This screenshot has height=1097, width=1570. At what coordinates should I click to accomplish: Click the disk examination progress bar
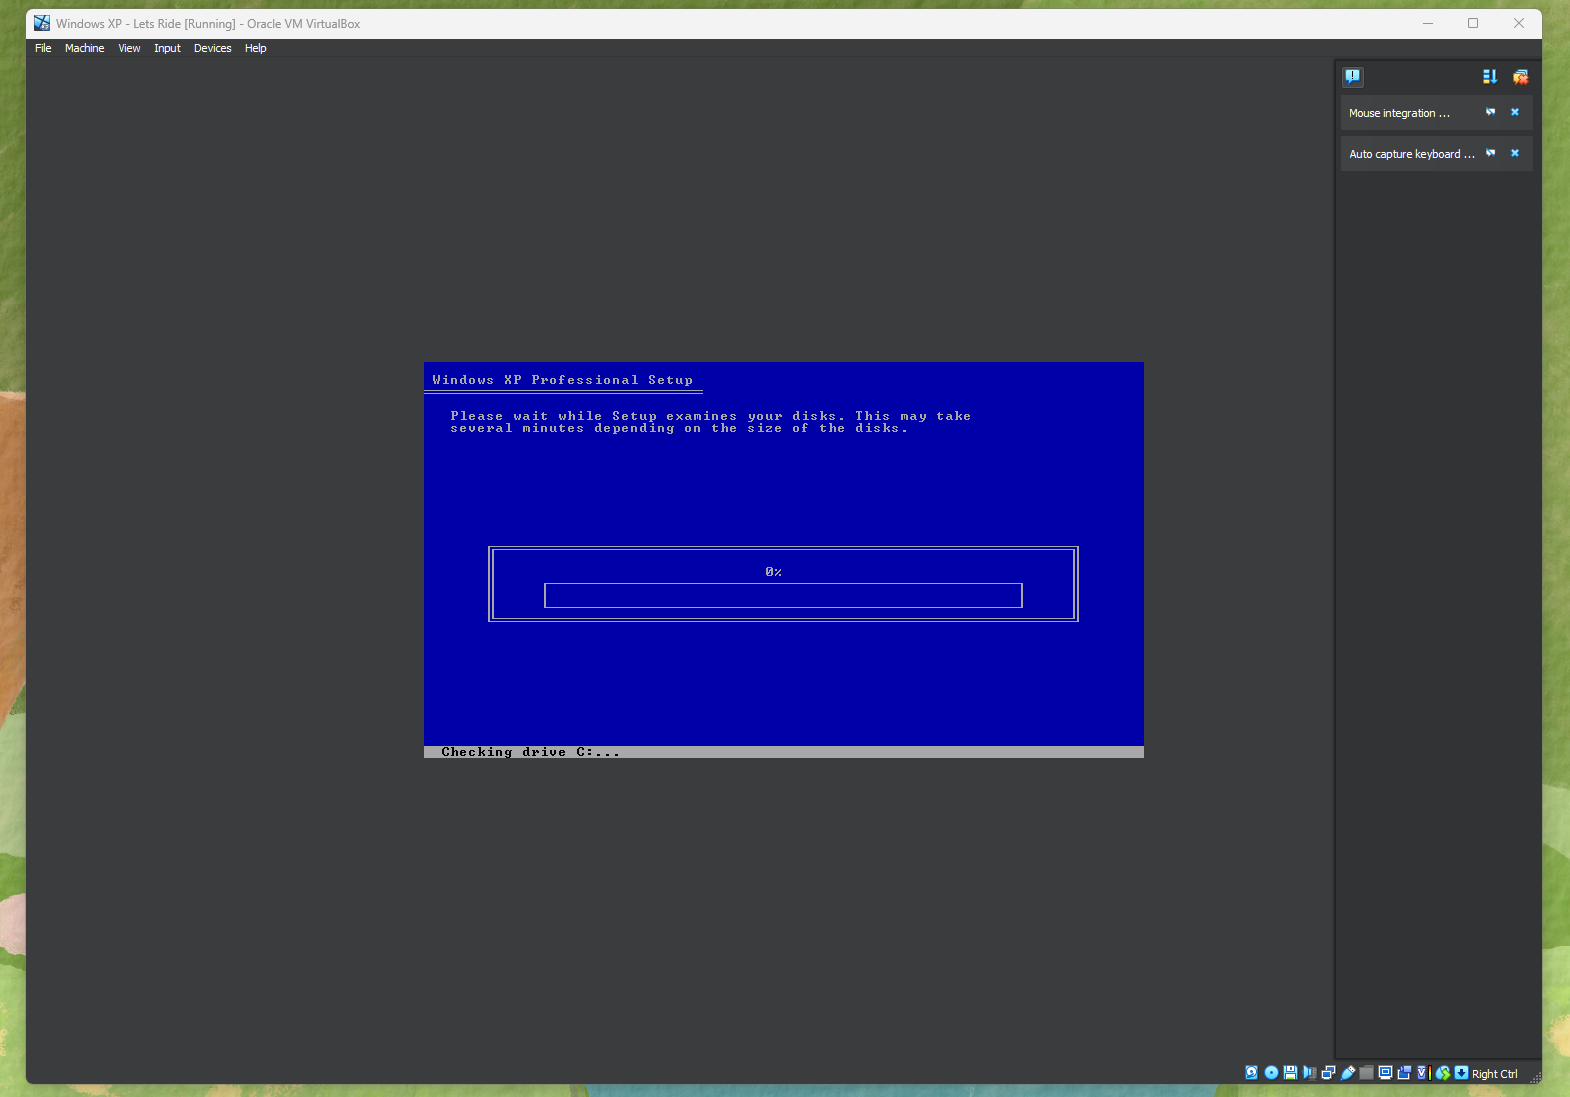pos(783,596)
